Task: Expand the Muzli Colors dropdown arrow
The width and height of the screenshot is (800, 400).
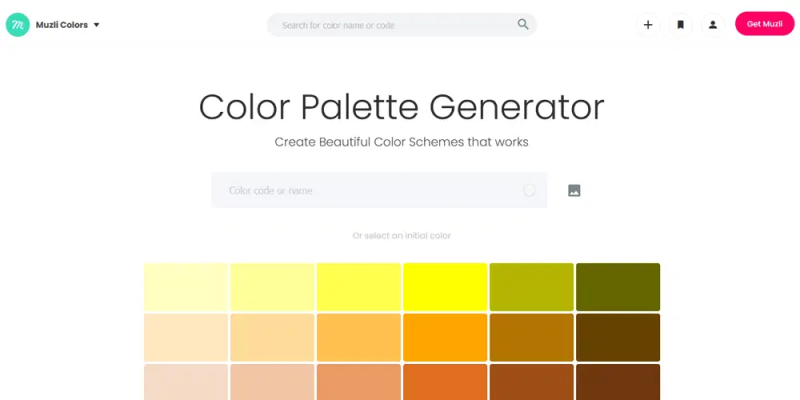Action: (96, 25)
